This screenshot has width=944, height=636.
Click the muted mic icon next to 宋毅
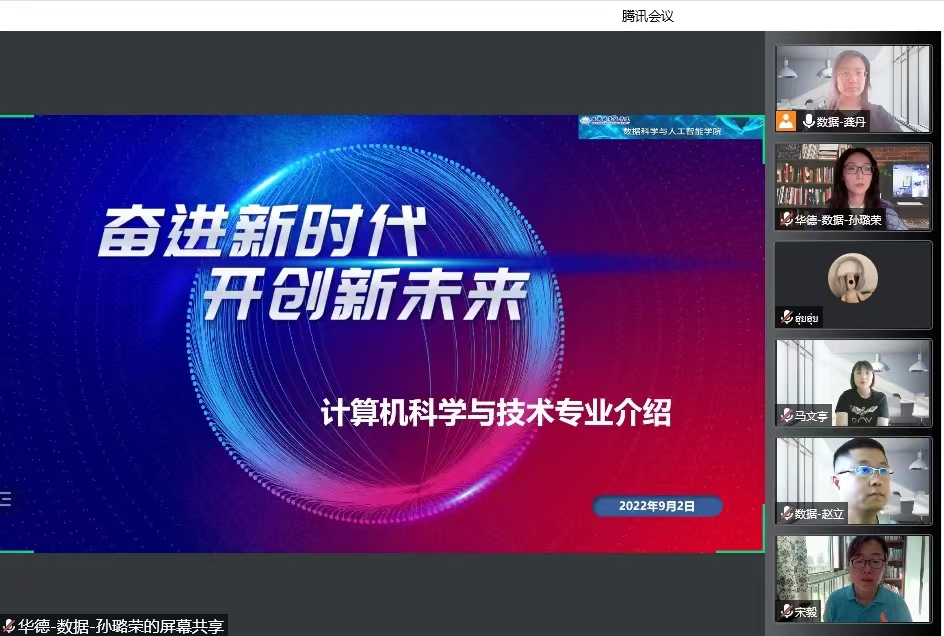coord(786,611)
